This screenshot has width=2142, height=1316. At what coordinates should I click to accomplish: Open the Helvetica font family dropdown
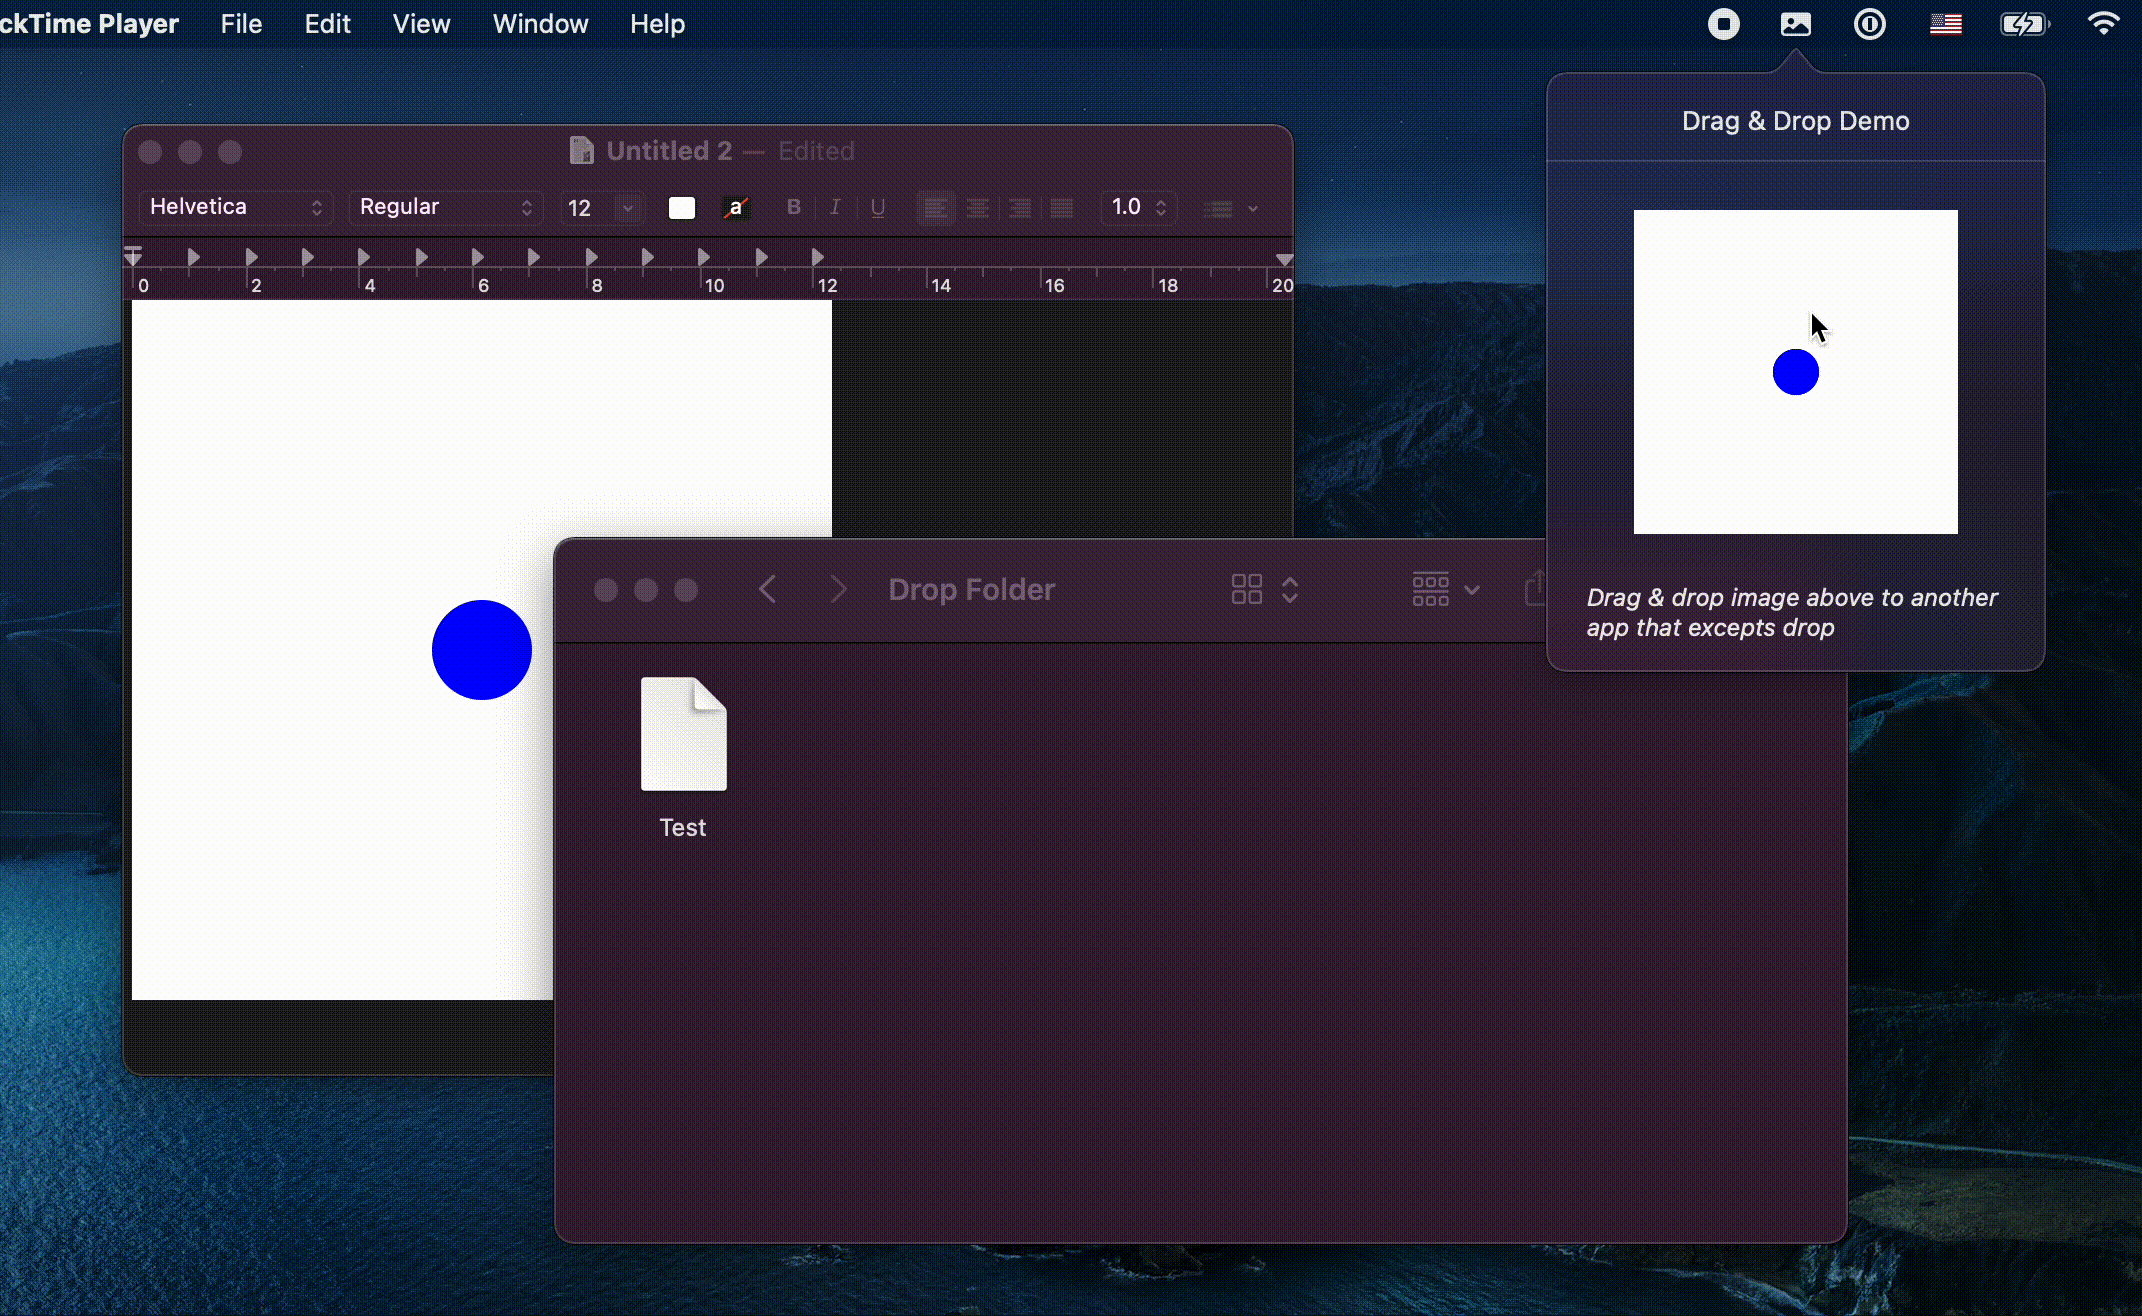pos(236,207)
